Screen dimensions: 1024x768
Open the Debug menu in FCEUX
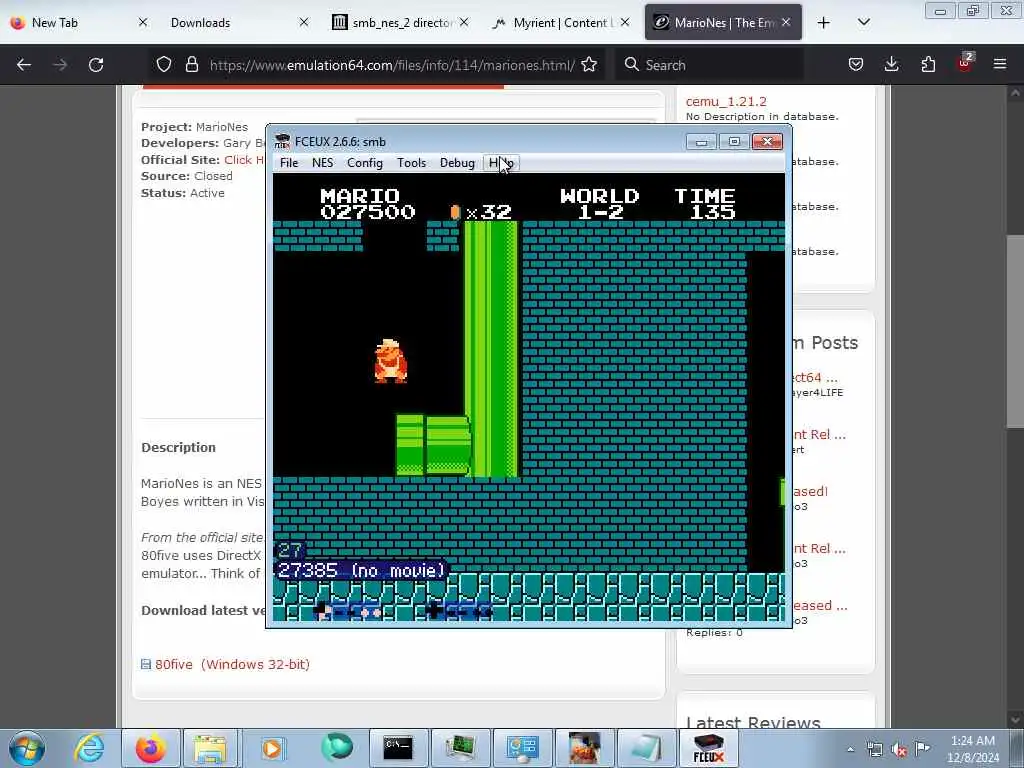(x=457, y=163)
